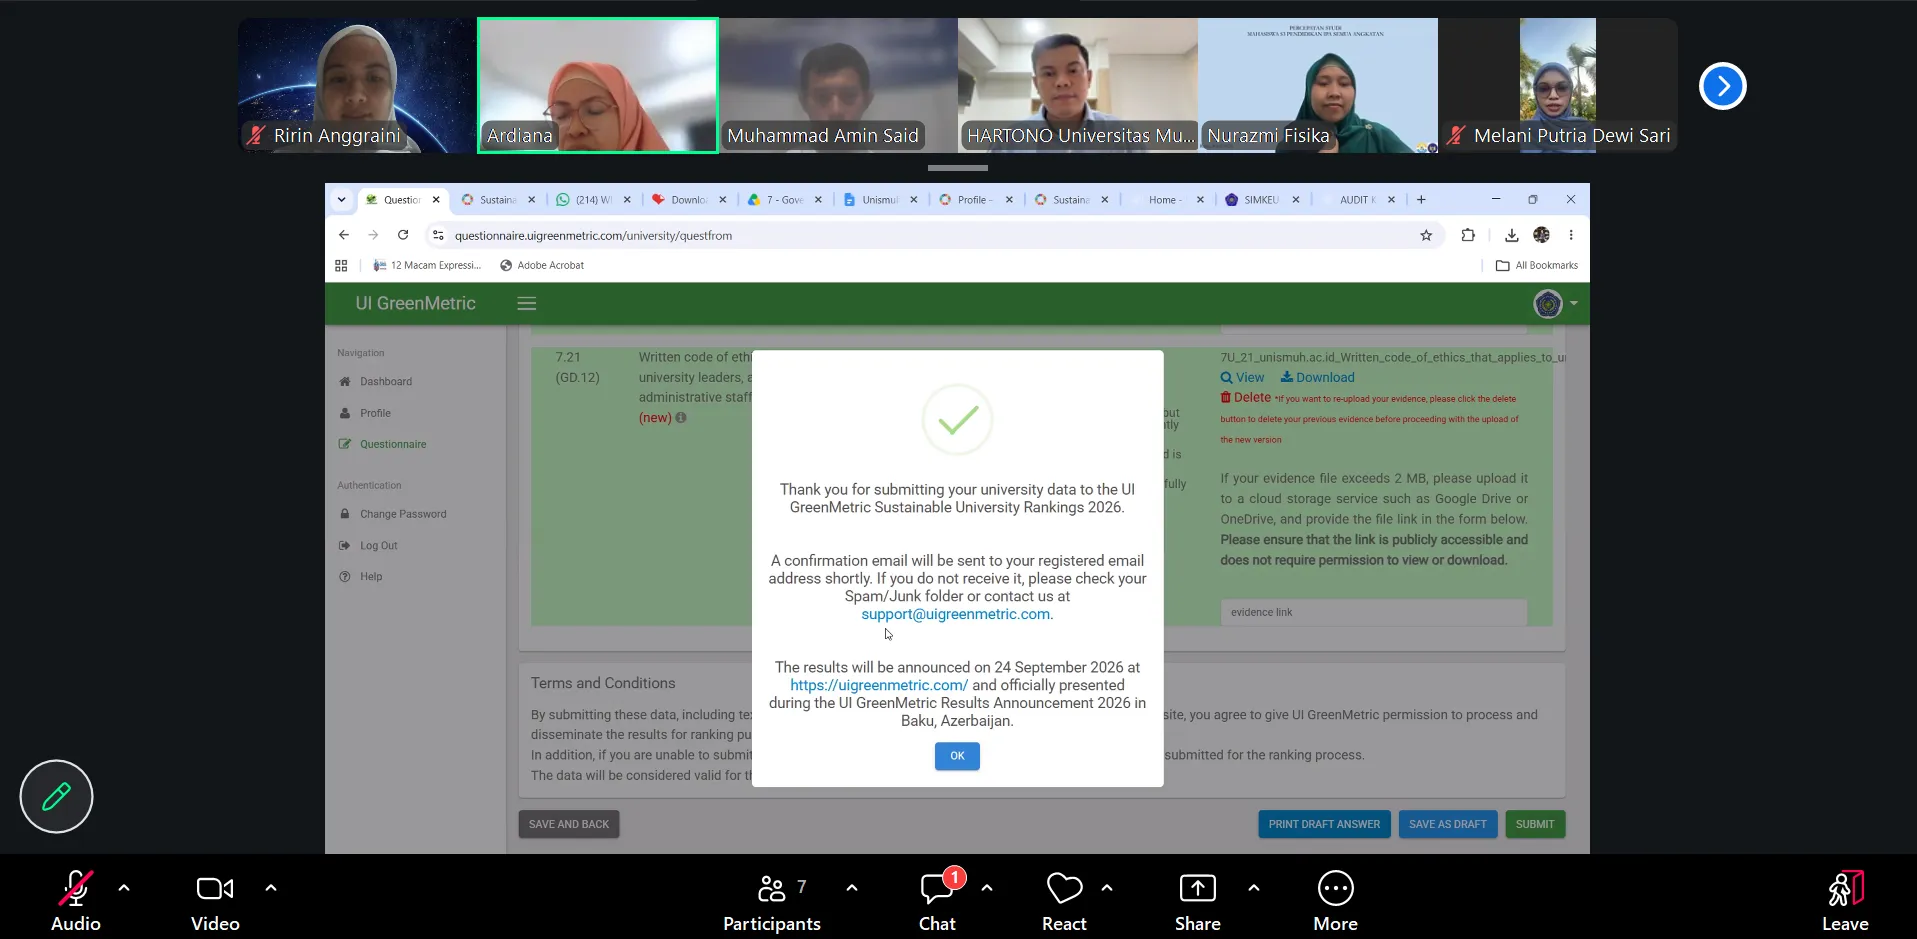
Task: Expand options arrow next to Share
Action: click(x=1254, y=887)
